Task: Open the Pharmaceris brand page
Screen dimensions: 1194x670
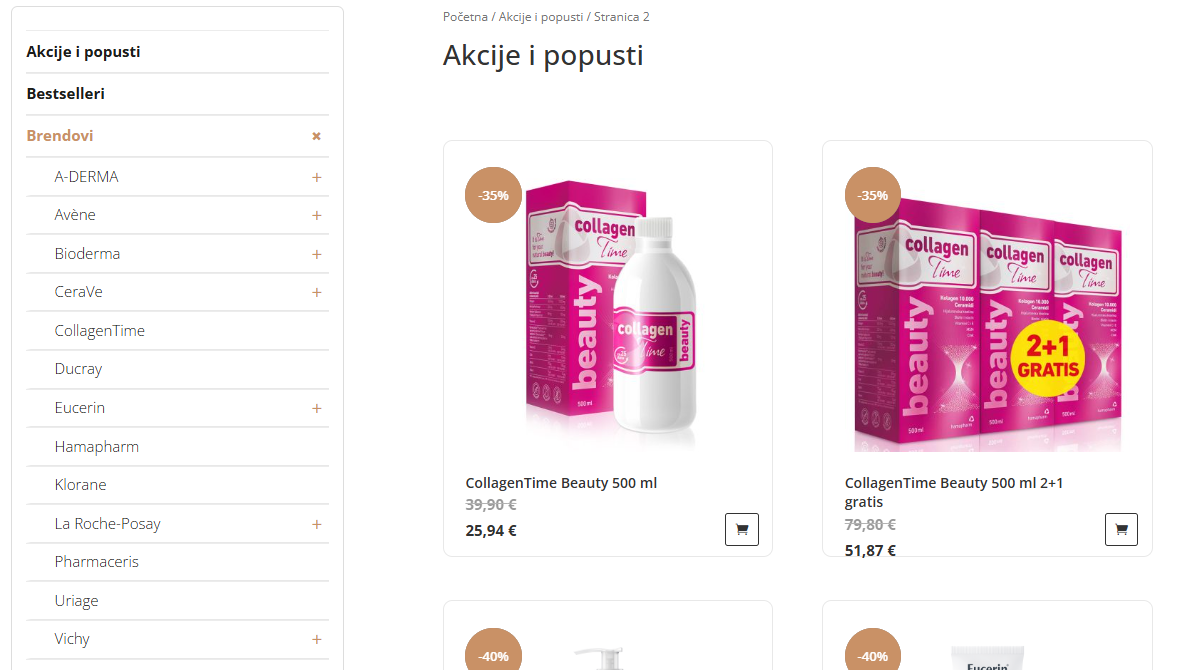Action: point(97,562)
